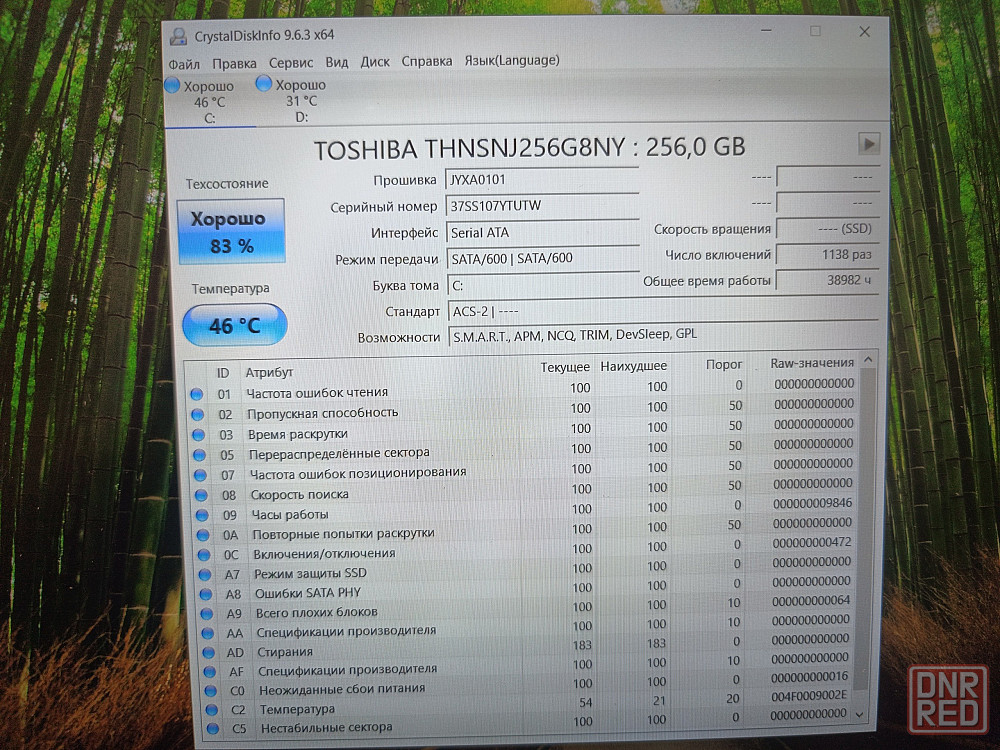1000x750 pixels.
Task: Click the status icon for attribute C2
Action: [x=211, y=709]
